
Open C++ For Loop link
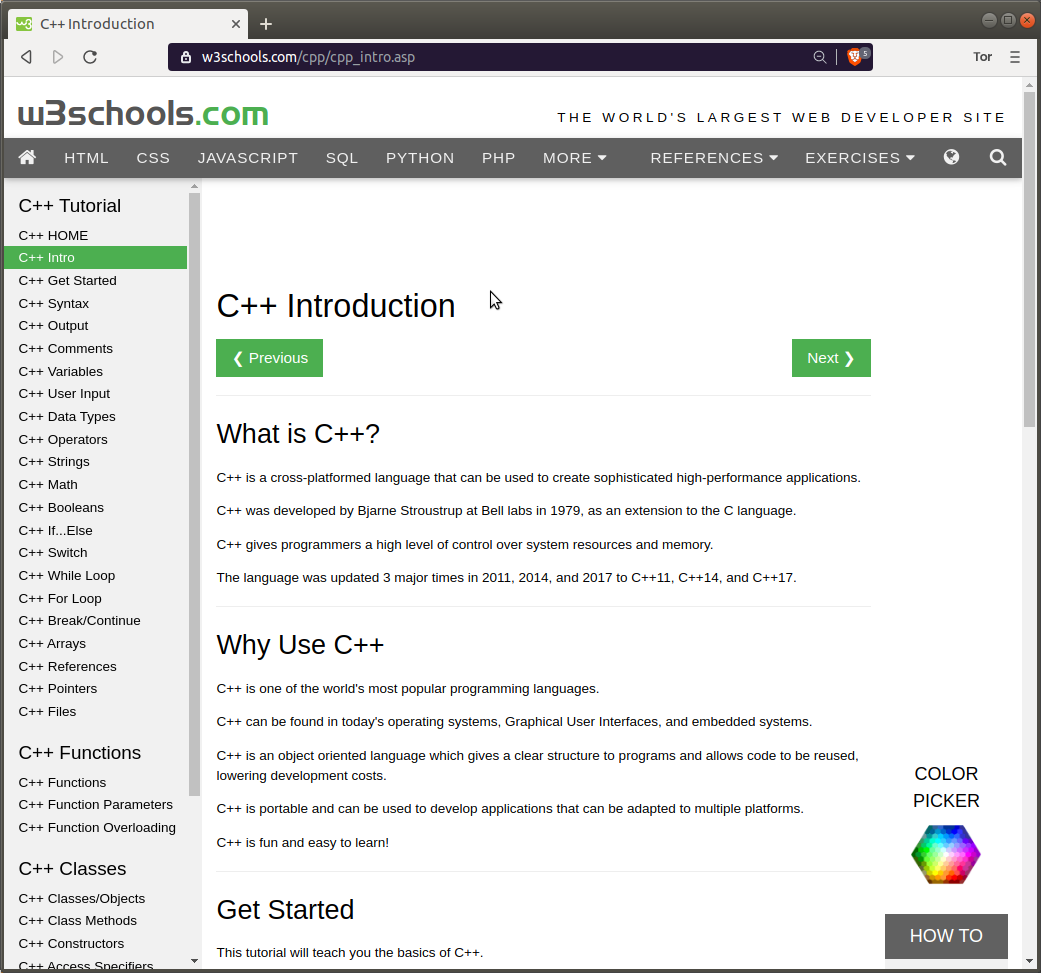click(x=60, y=599)
